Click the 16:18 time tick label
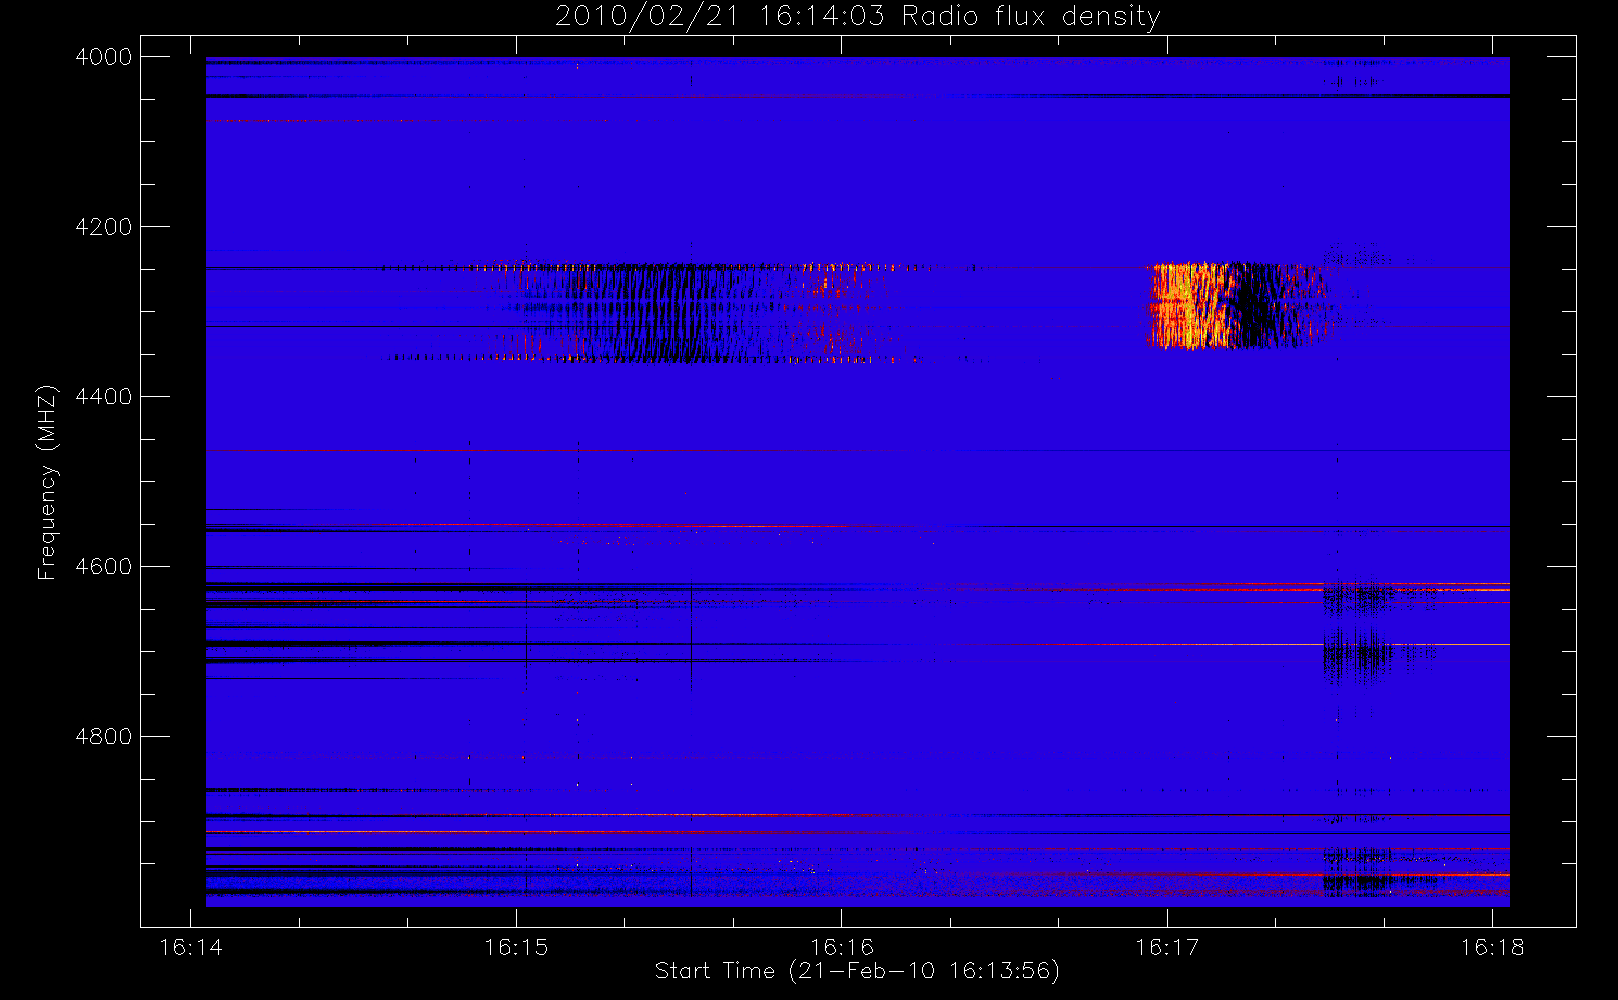This screenshot has height=1000, width=1618. click(1492, 947)
